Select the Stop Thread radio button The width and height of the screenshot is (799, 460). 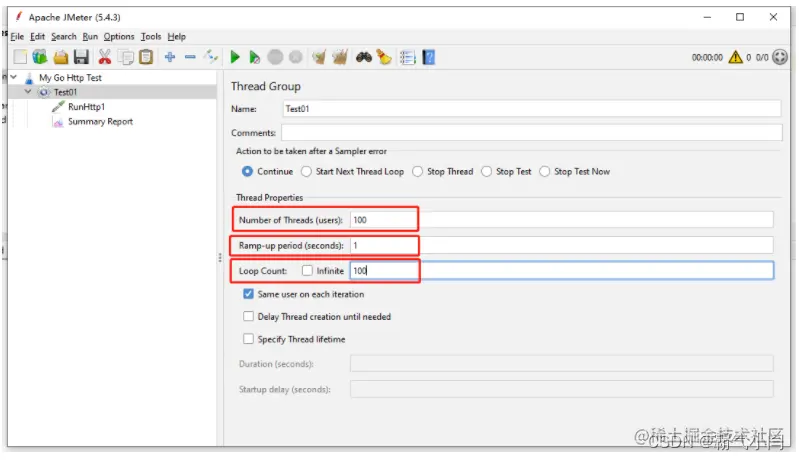click(x=417, y=172)
